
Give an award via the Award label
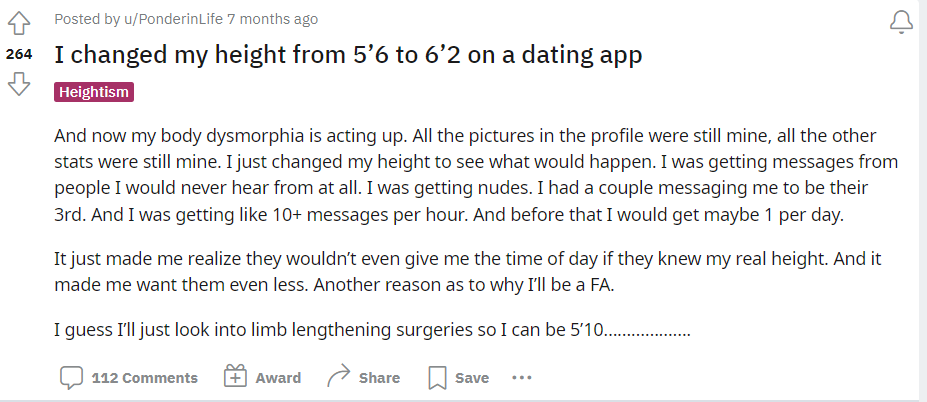[x=278, y=378]
